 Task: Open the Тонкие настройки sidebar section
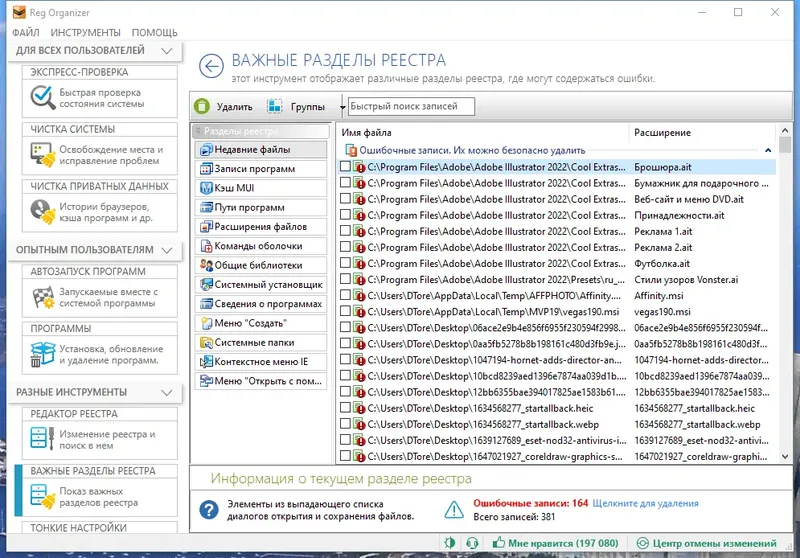tap(100, 527)
